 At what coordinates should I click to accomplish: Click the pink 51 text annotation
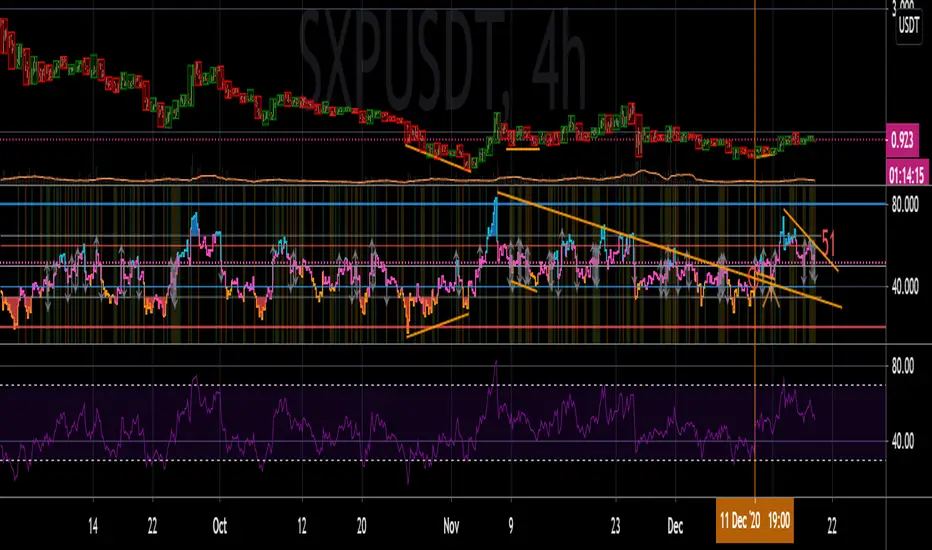(x=829, y=241)
